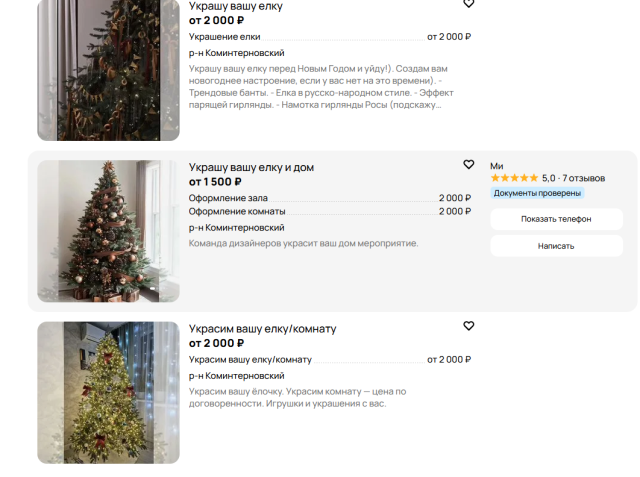Add "Украшу вашу елку и дом" to favorites heart
The width and height of the screenshot is (640, 477).
(469, 164)
